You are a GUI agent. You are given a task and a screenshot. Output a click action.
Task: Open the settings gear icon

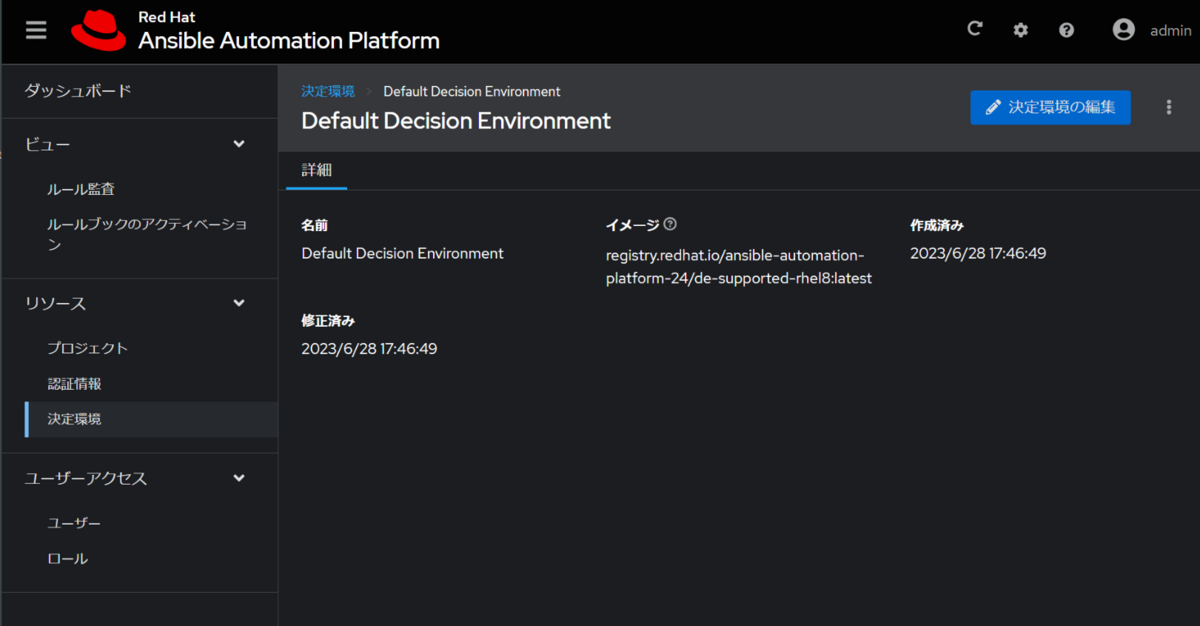click(1020, 29)
